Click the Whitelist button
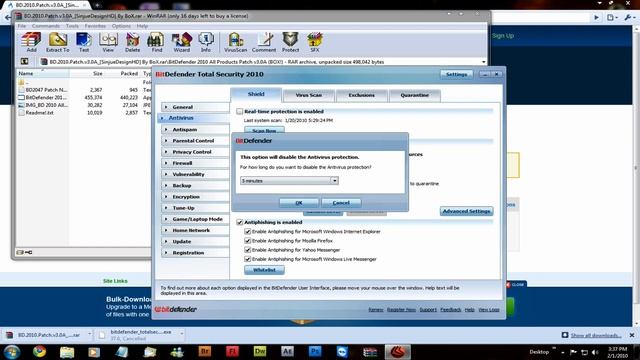The width and height of the screenshot is (640, 360). click(264, 270)
